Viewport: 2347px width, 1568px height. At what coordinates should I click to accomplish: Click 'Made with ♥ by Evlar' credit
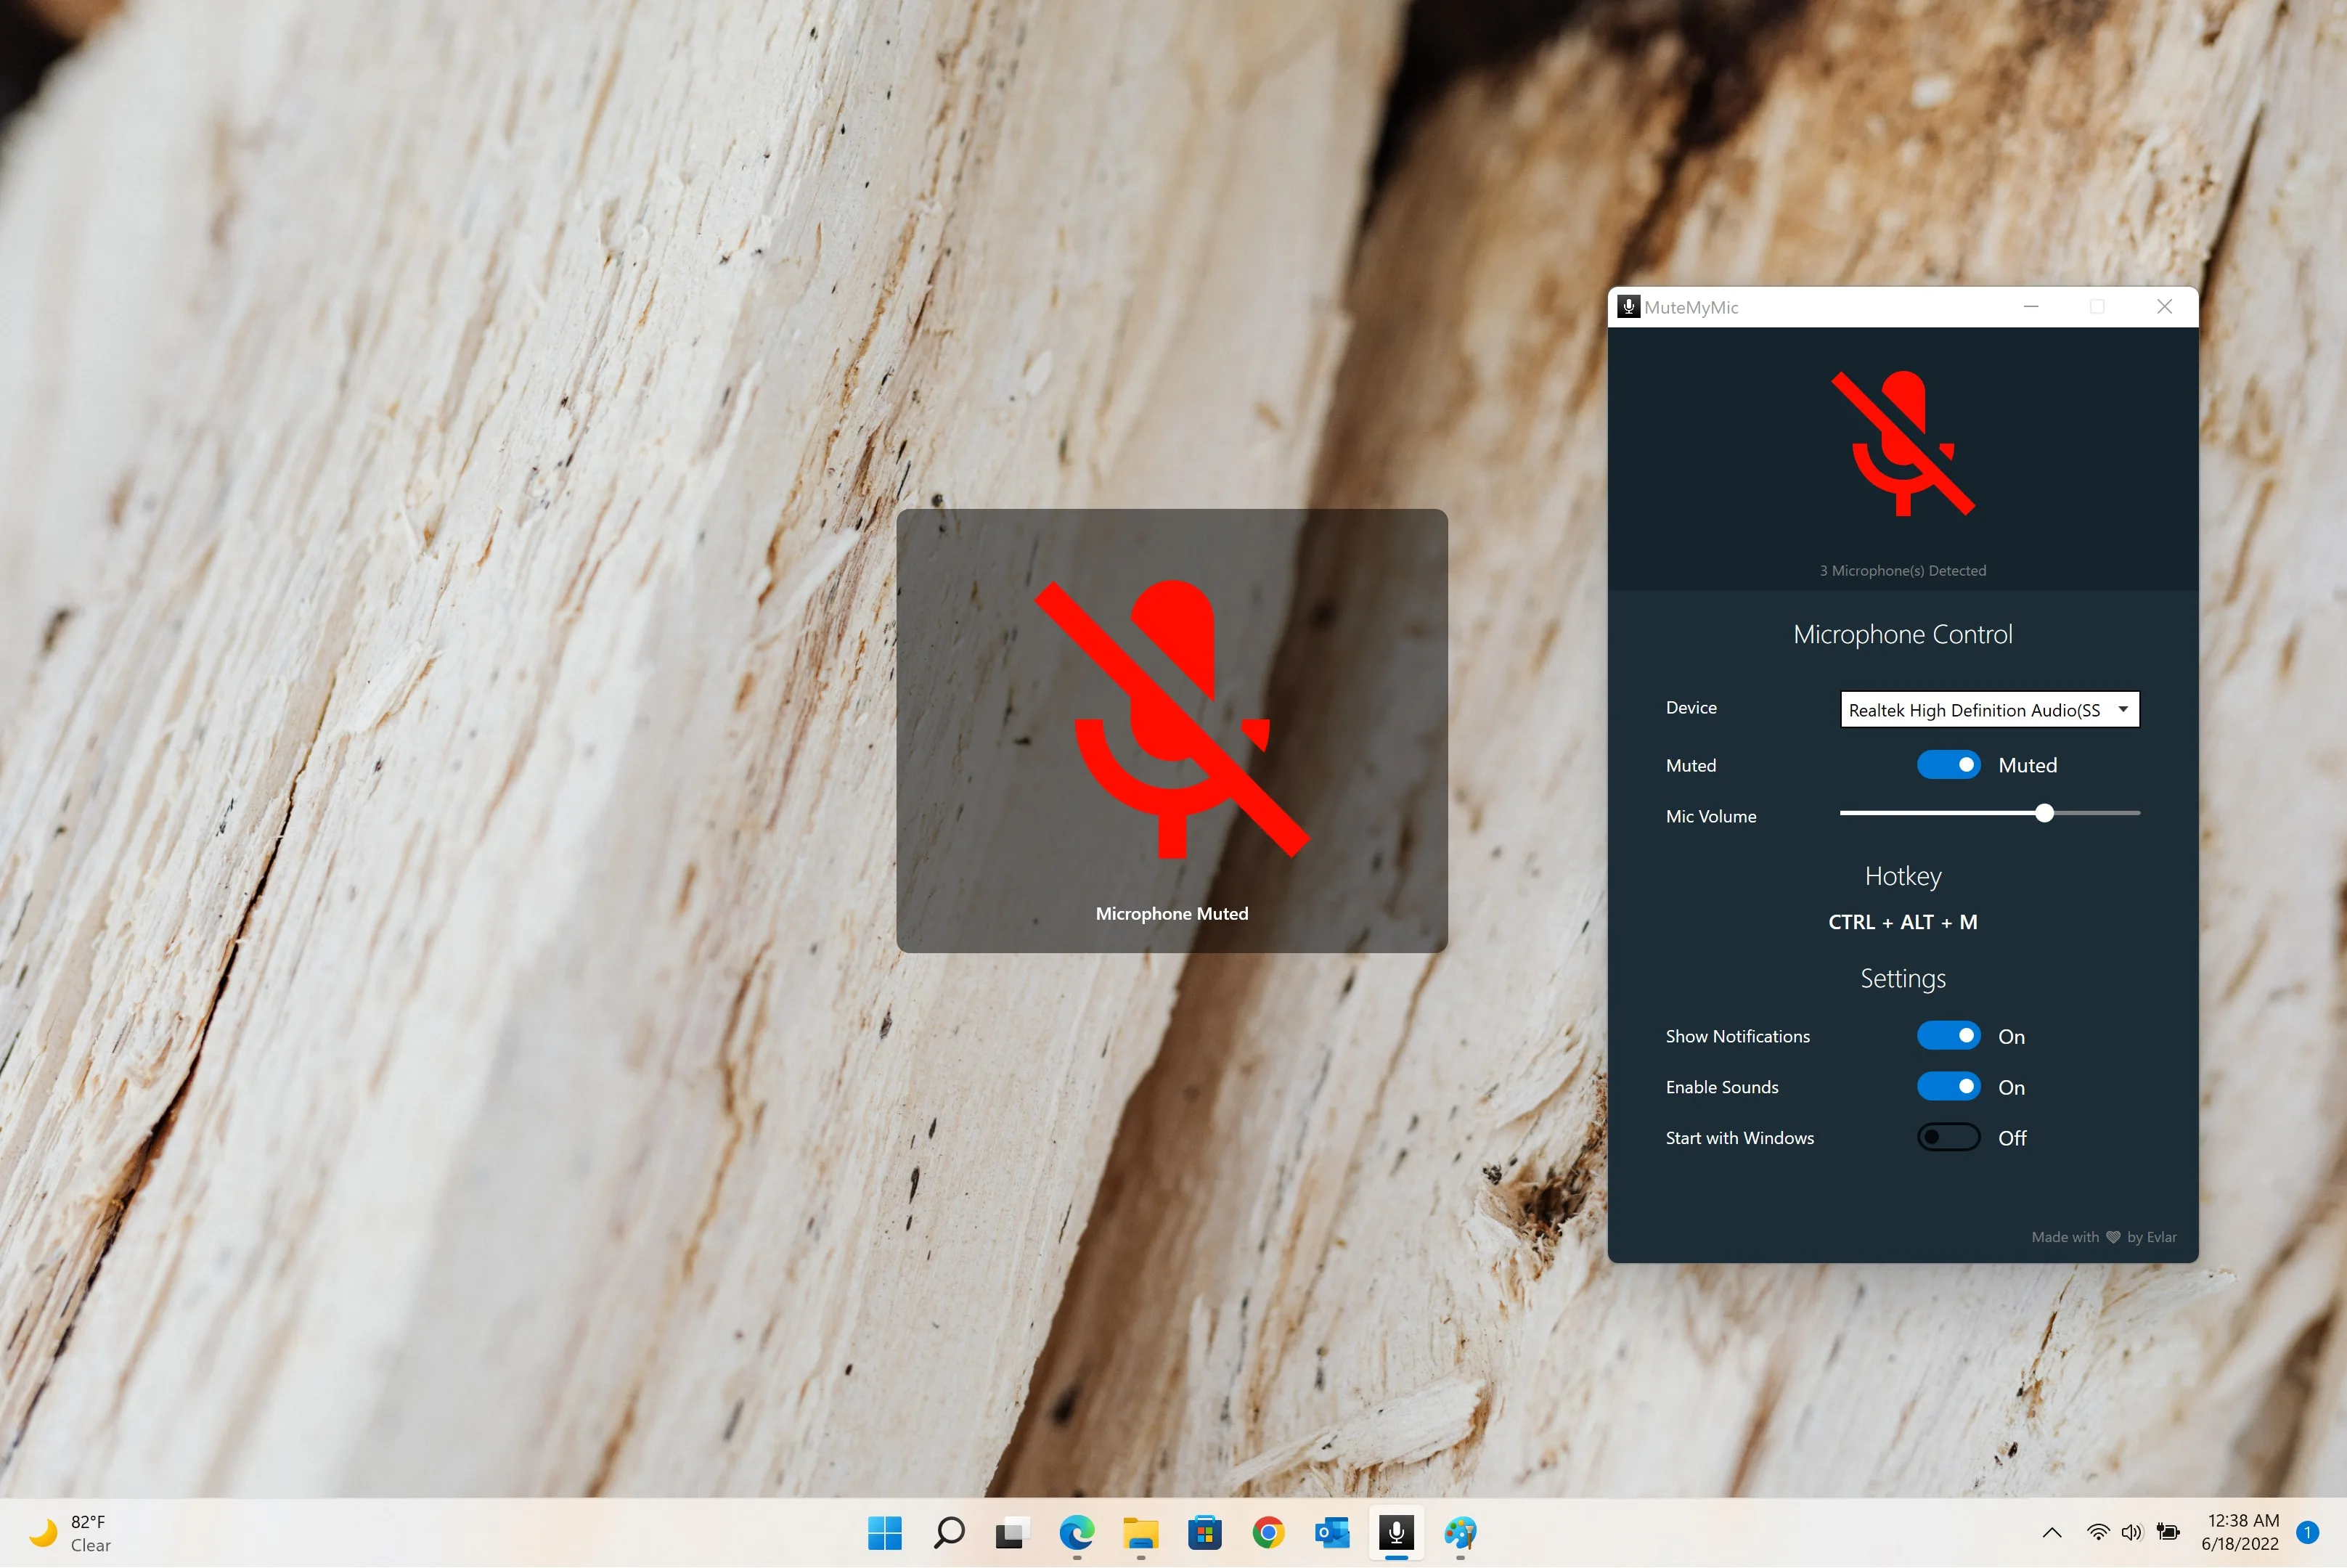pyautogui.click(x=2103, y=1237)
